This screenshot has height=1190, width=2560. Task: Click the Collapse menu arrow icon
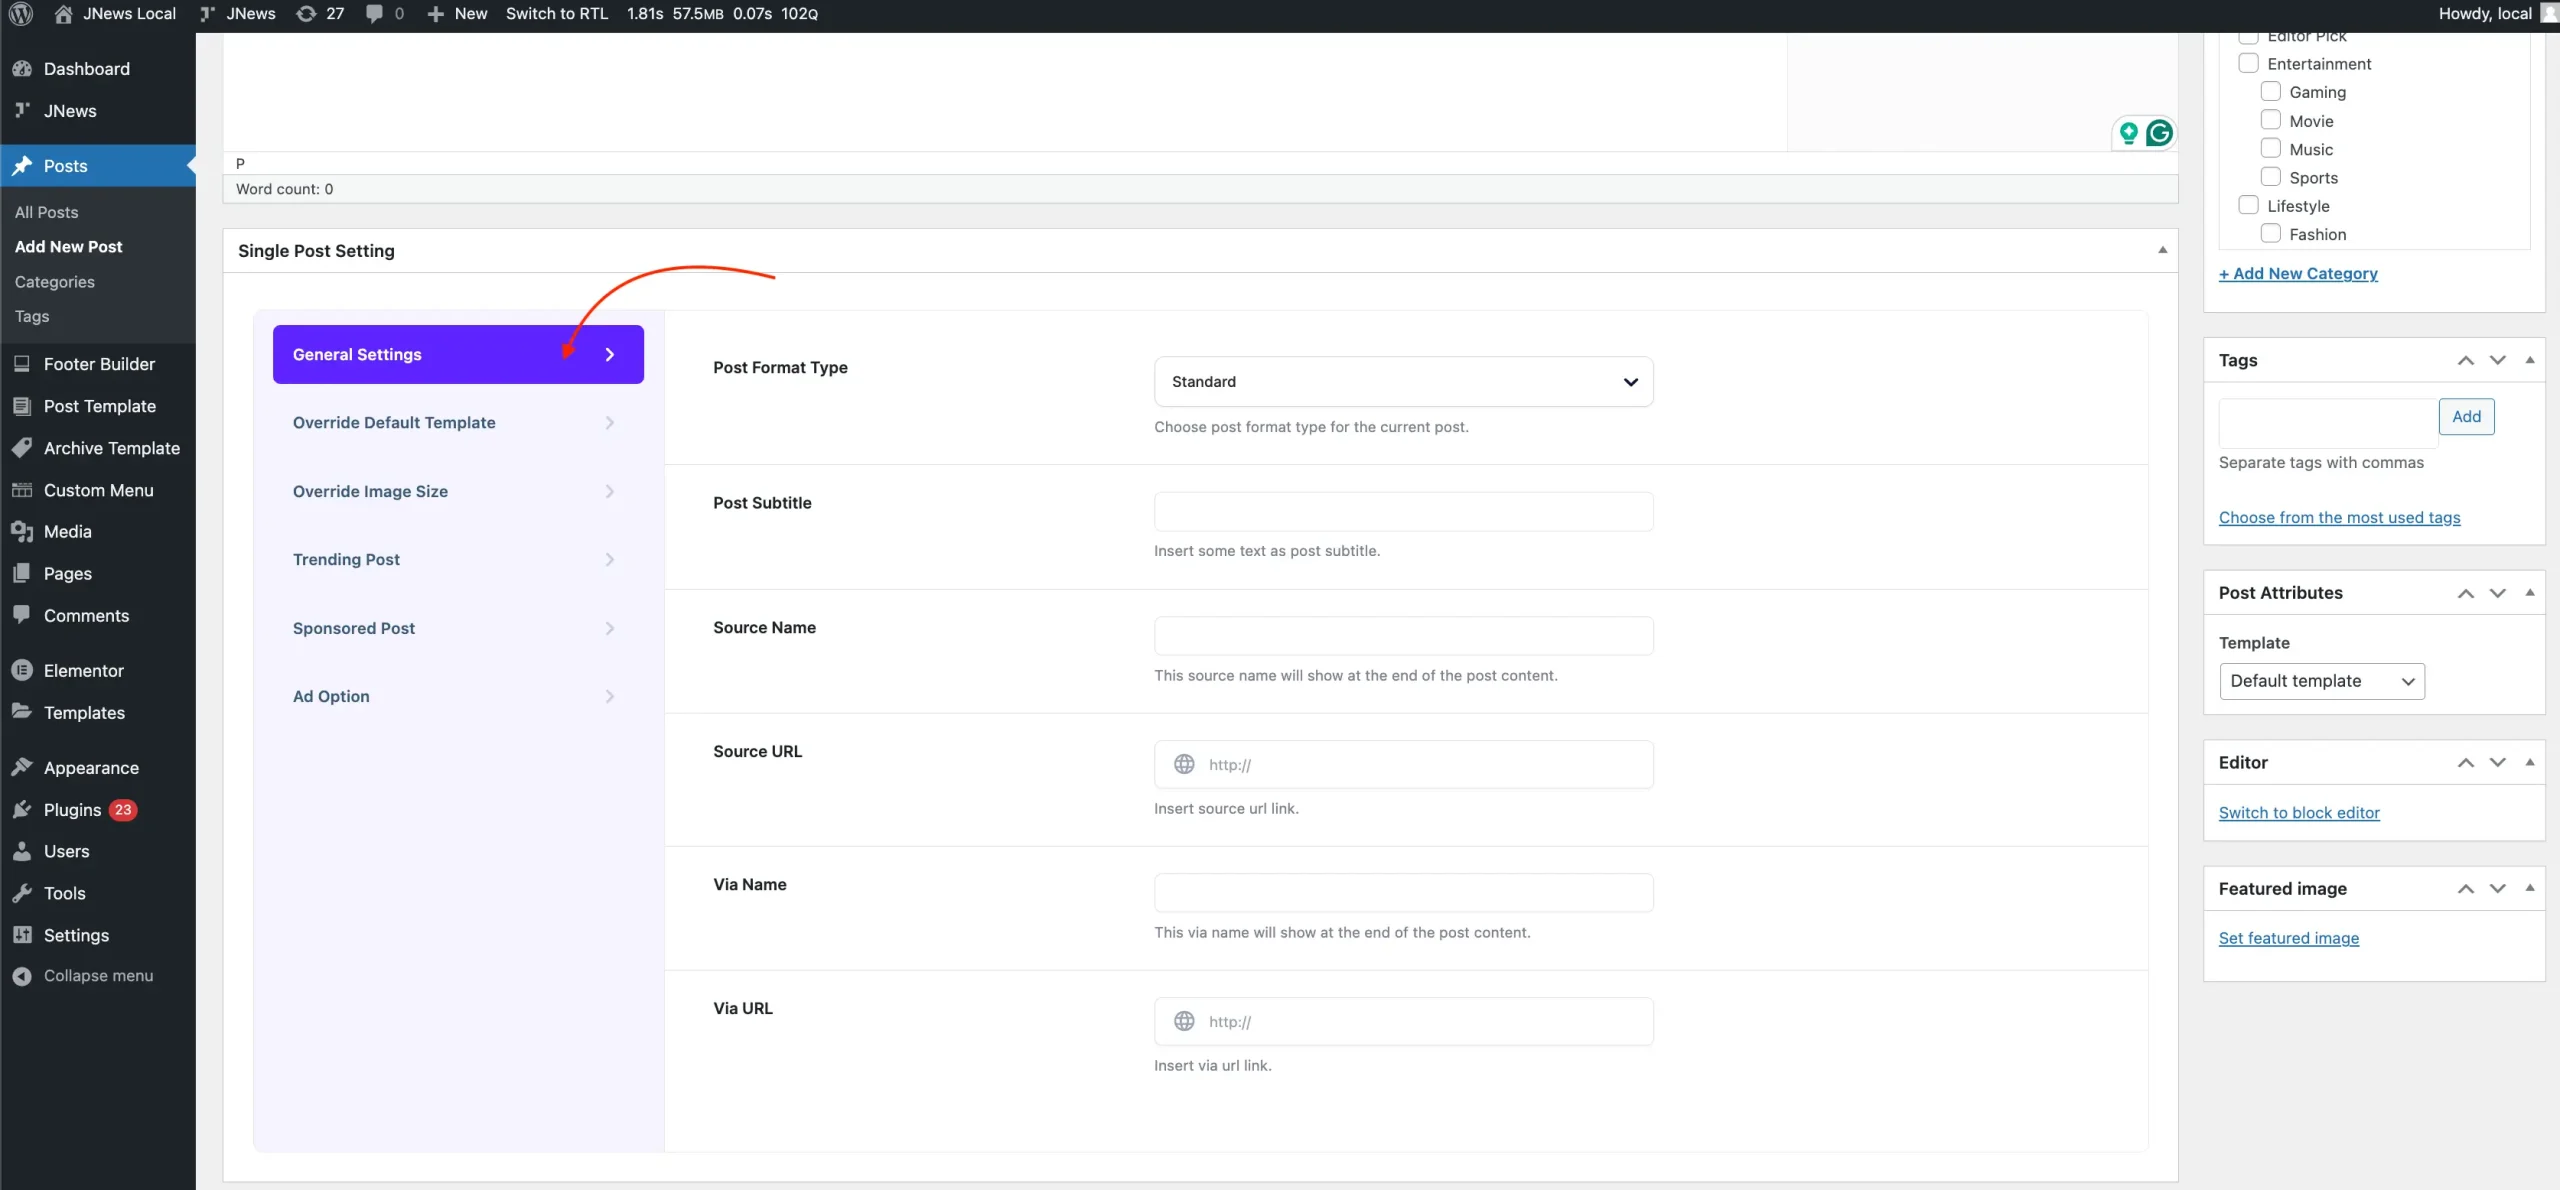click(22, 976)
